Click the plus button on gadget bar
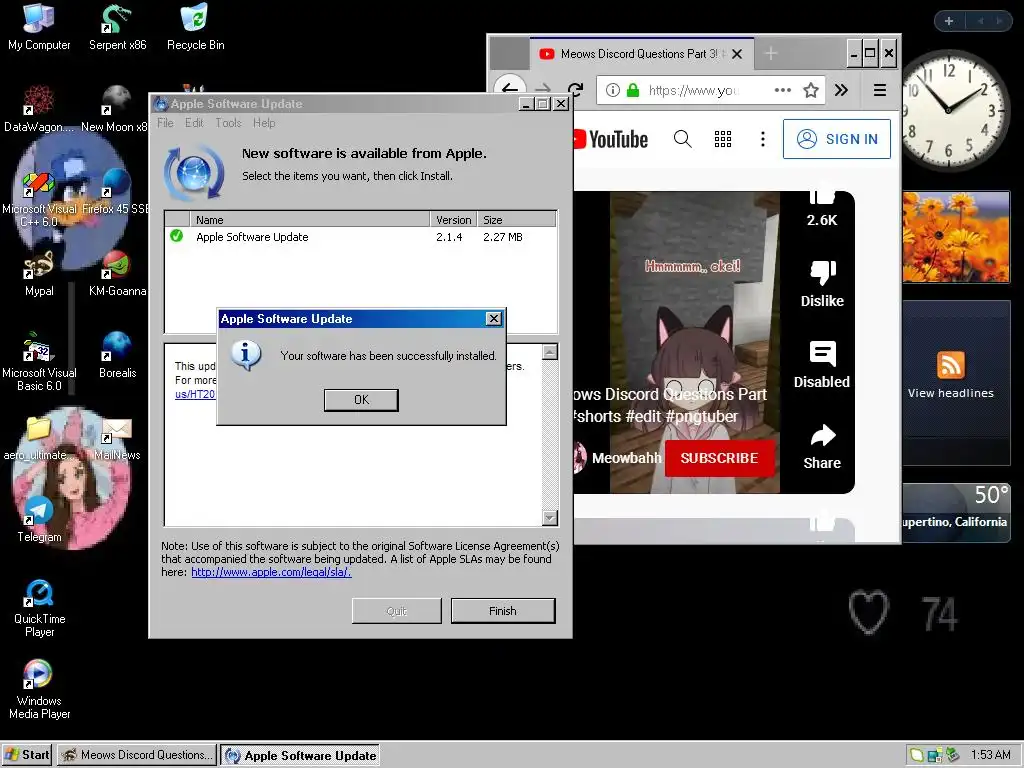 949,21
